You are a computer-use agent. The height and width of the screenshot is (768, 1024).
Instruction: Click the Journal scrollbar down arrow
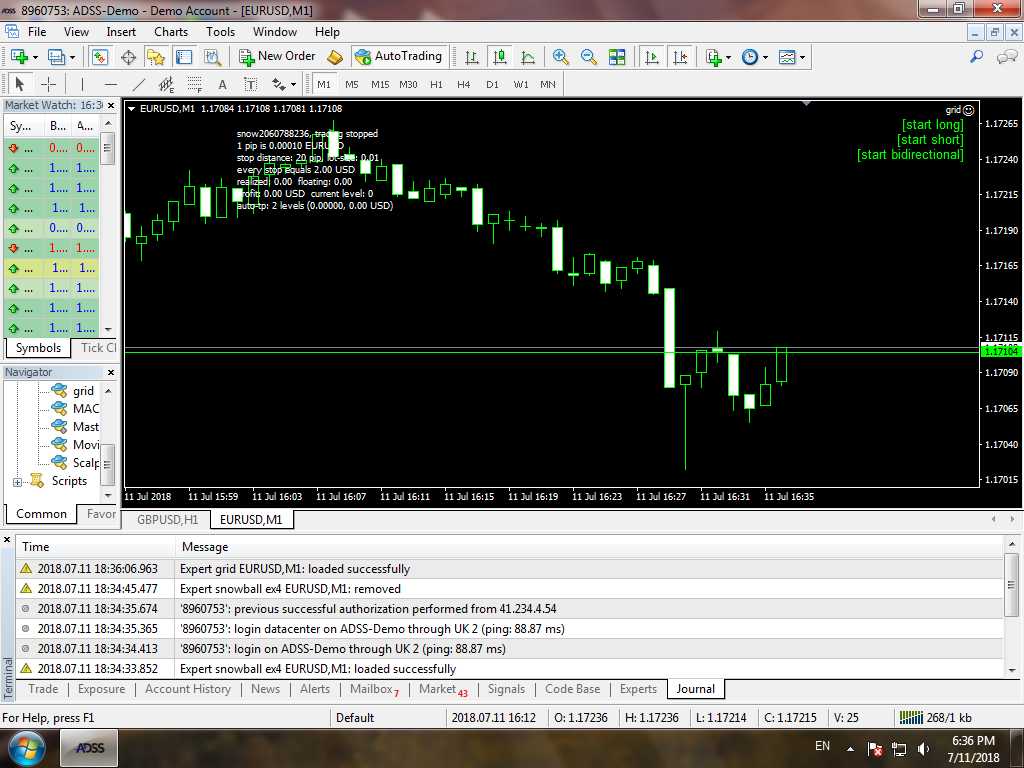[1012, 671]
